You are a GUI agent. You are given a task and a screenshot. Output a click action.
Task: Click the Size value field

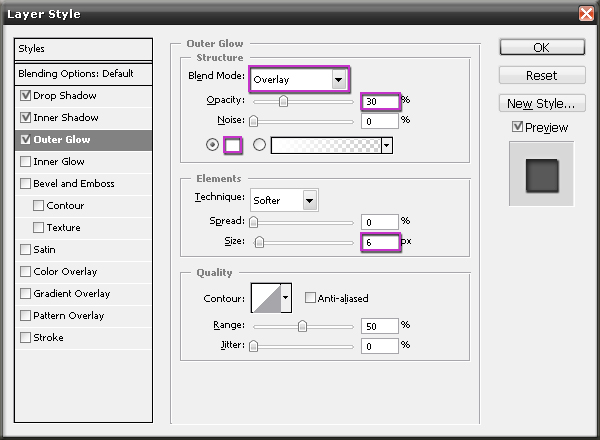click(380, 242)
